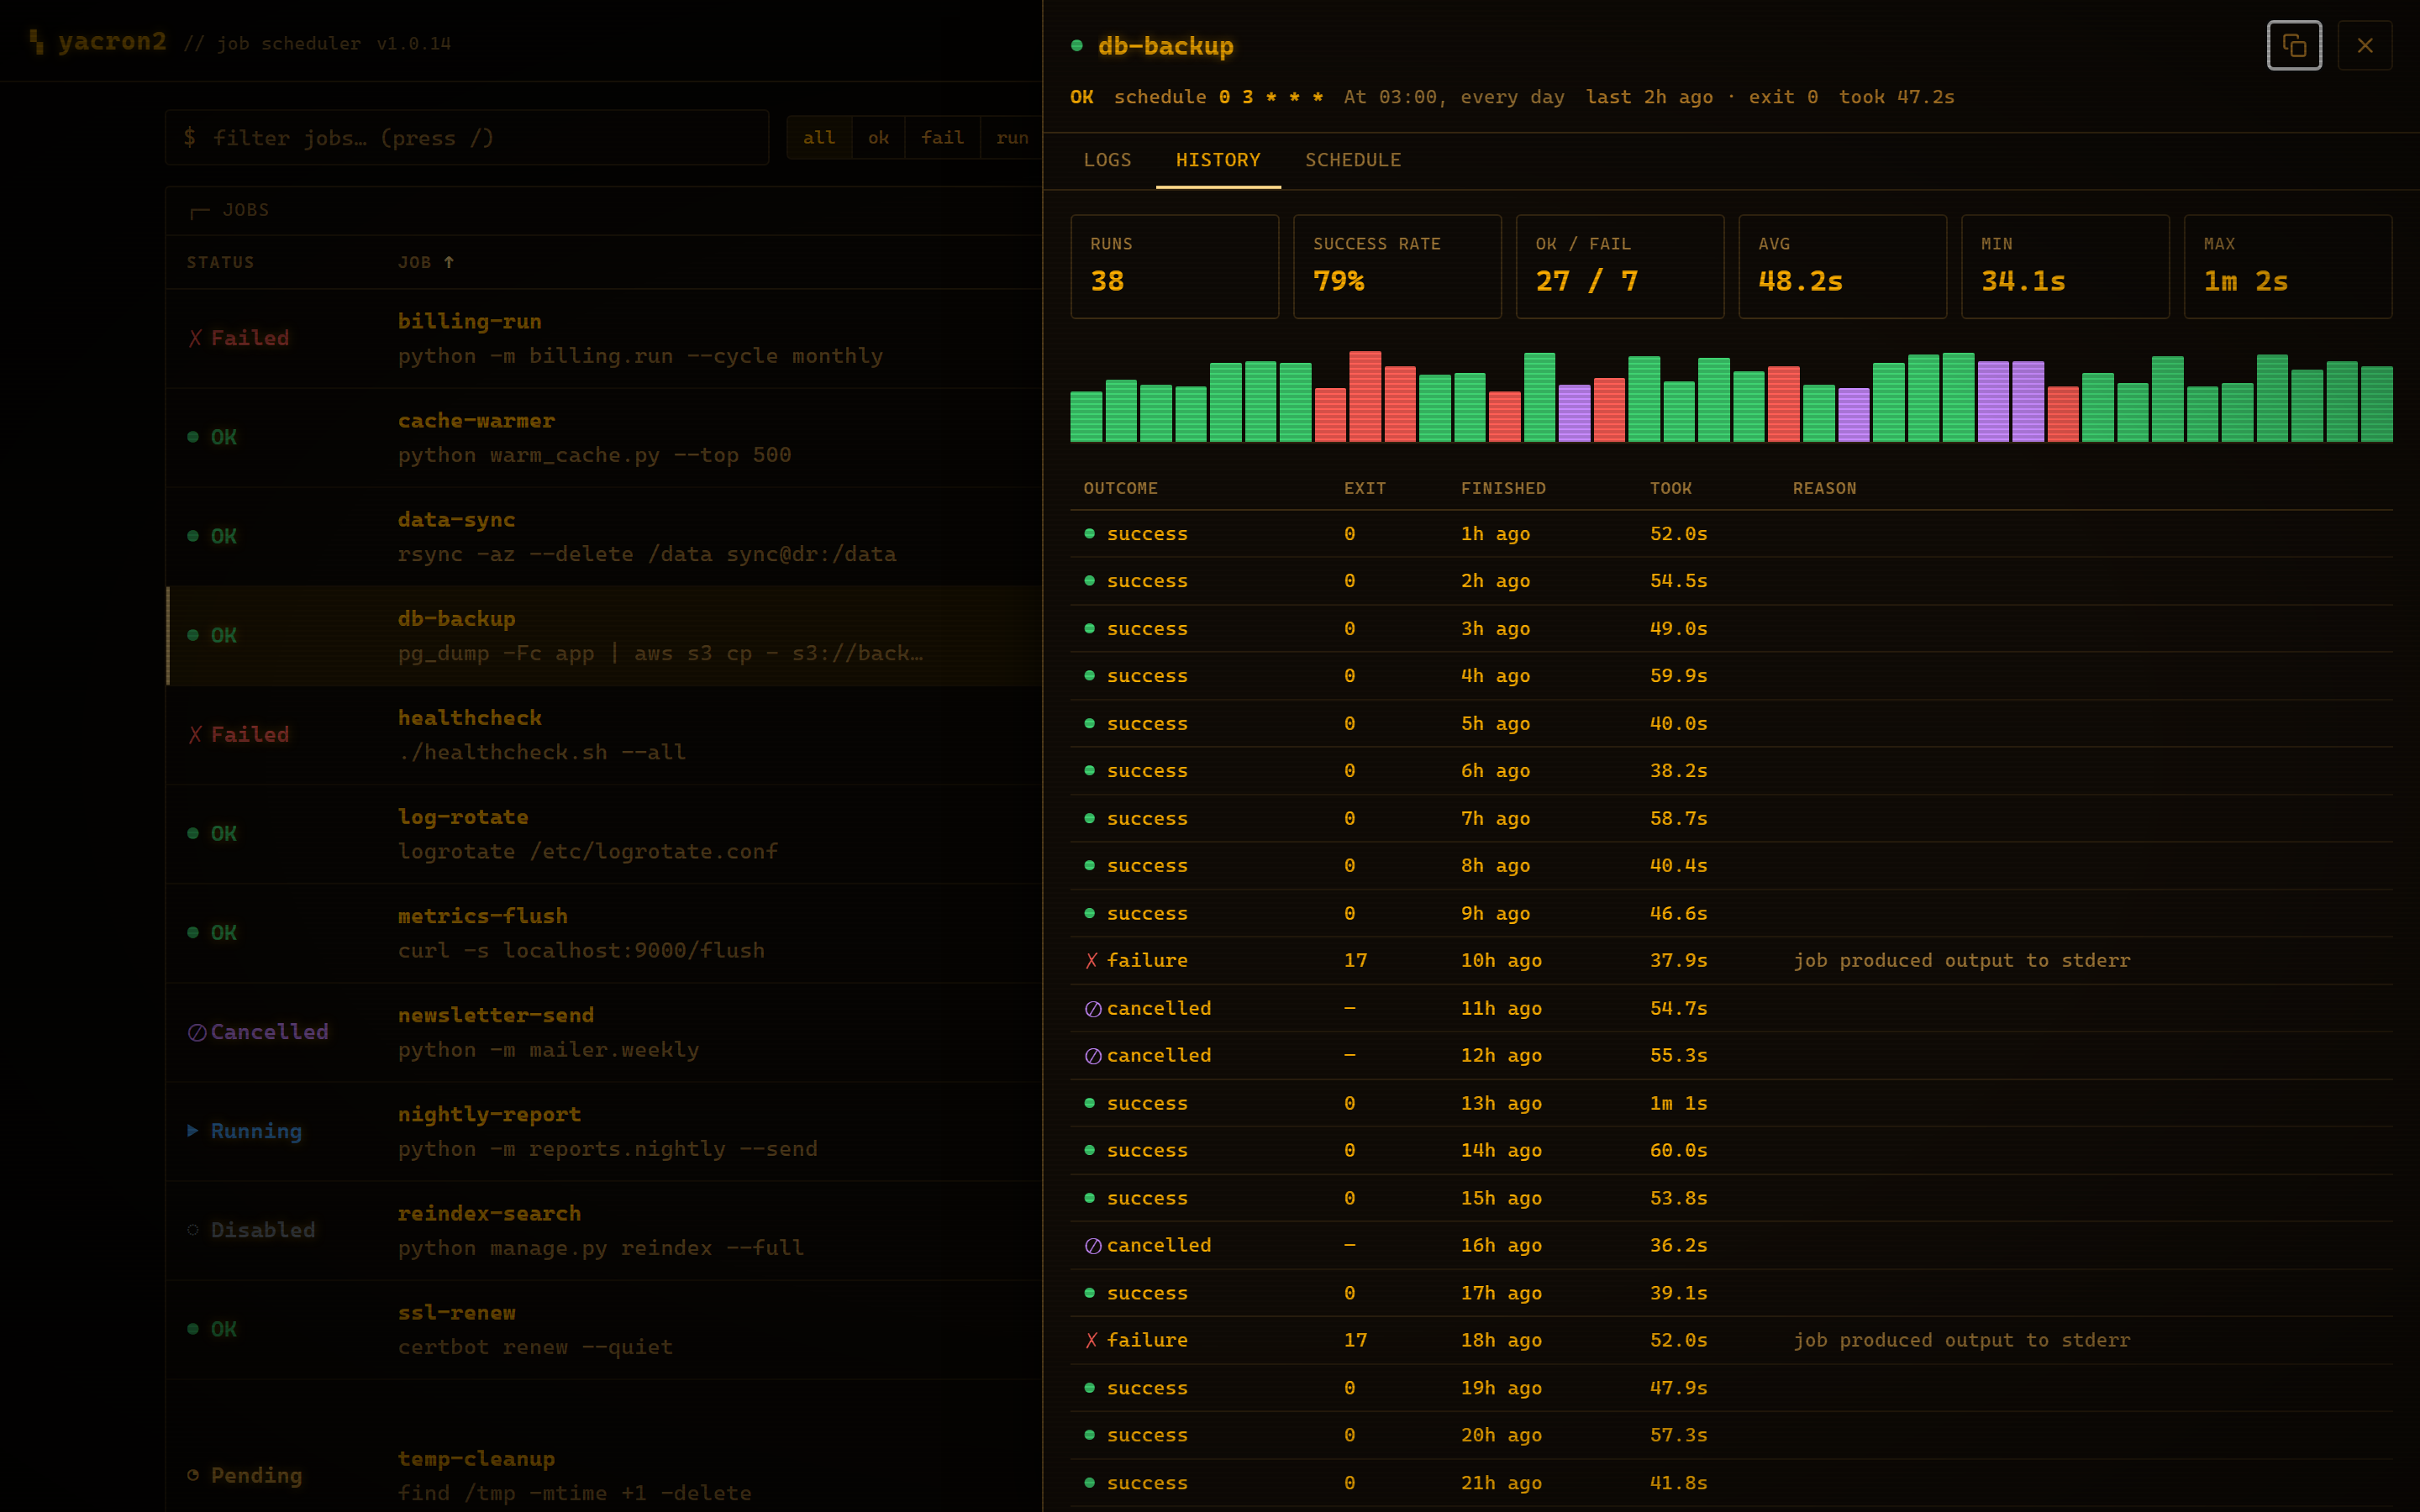The width and height of the screenshot is (2420, 1512).
Task: Click the '1m 1s' duration value
Action: pos(1678,1103)
